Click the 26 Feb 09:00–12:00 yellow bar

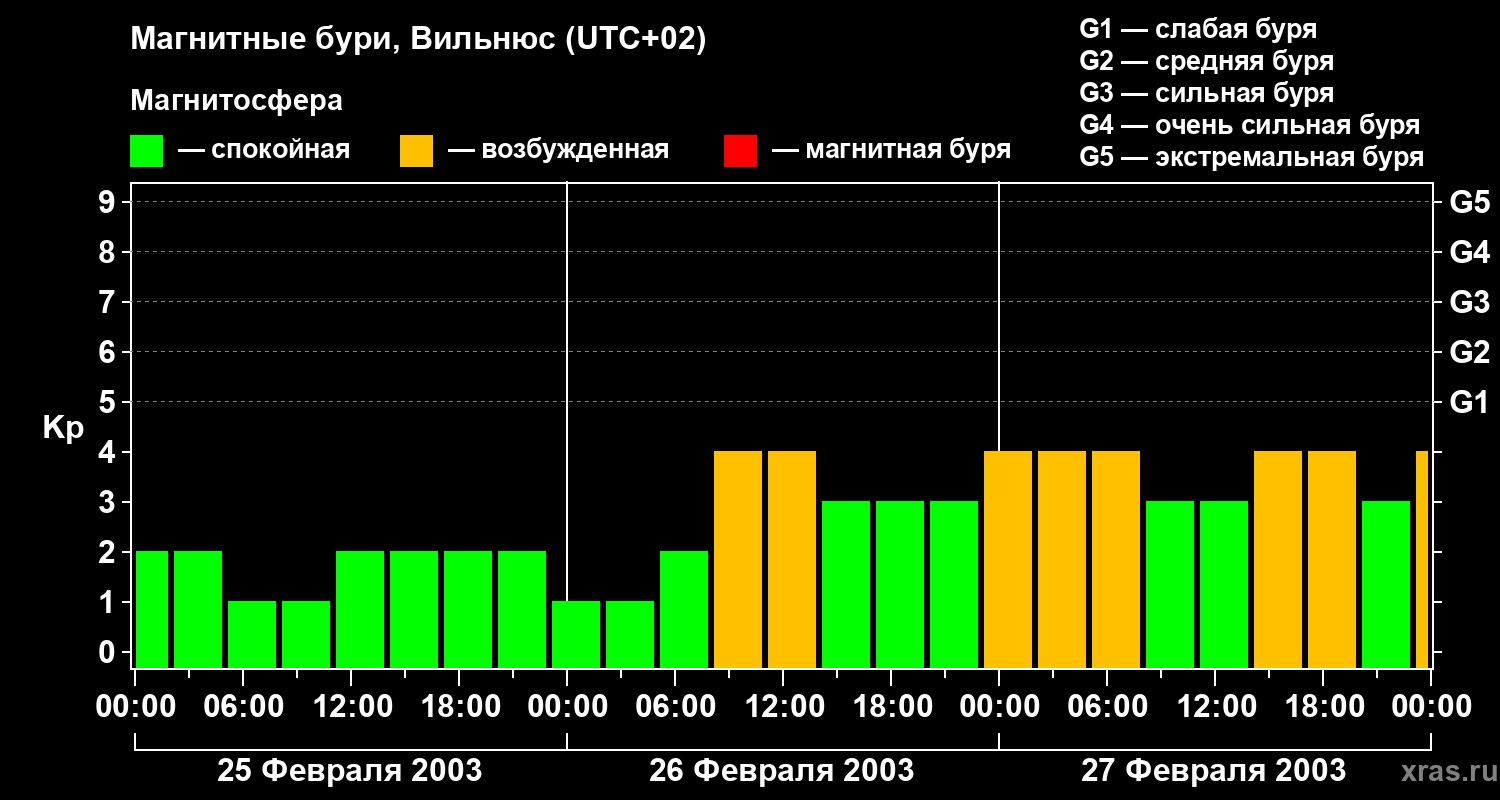(738, 559)
